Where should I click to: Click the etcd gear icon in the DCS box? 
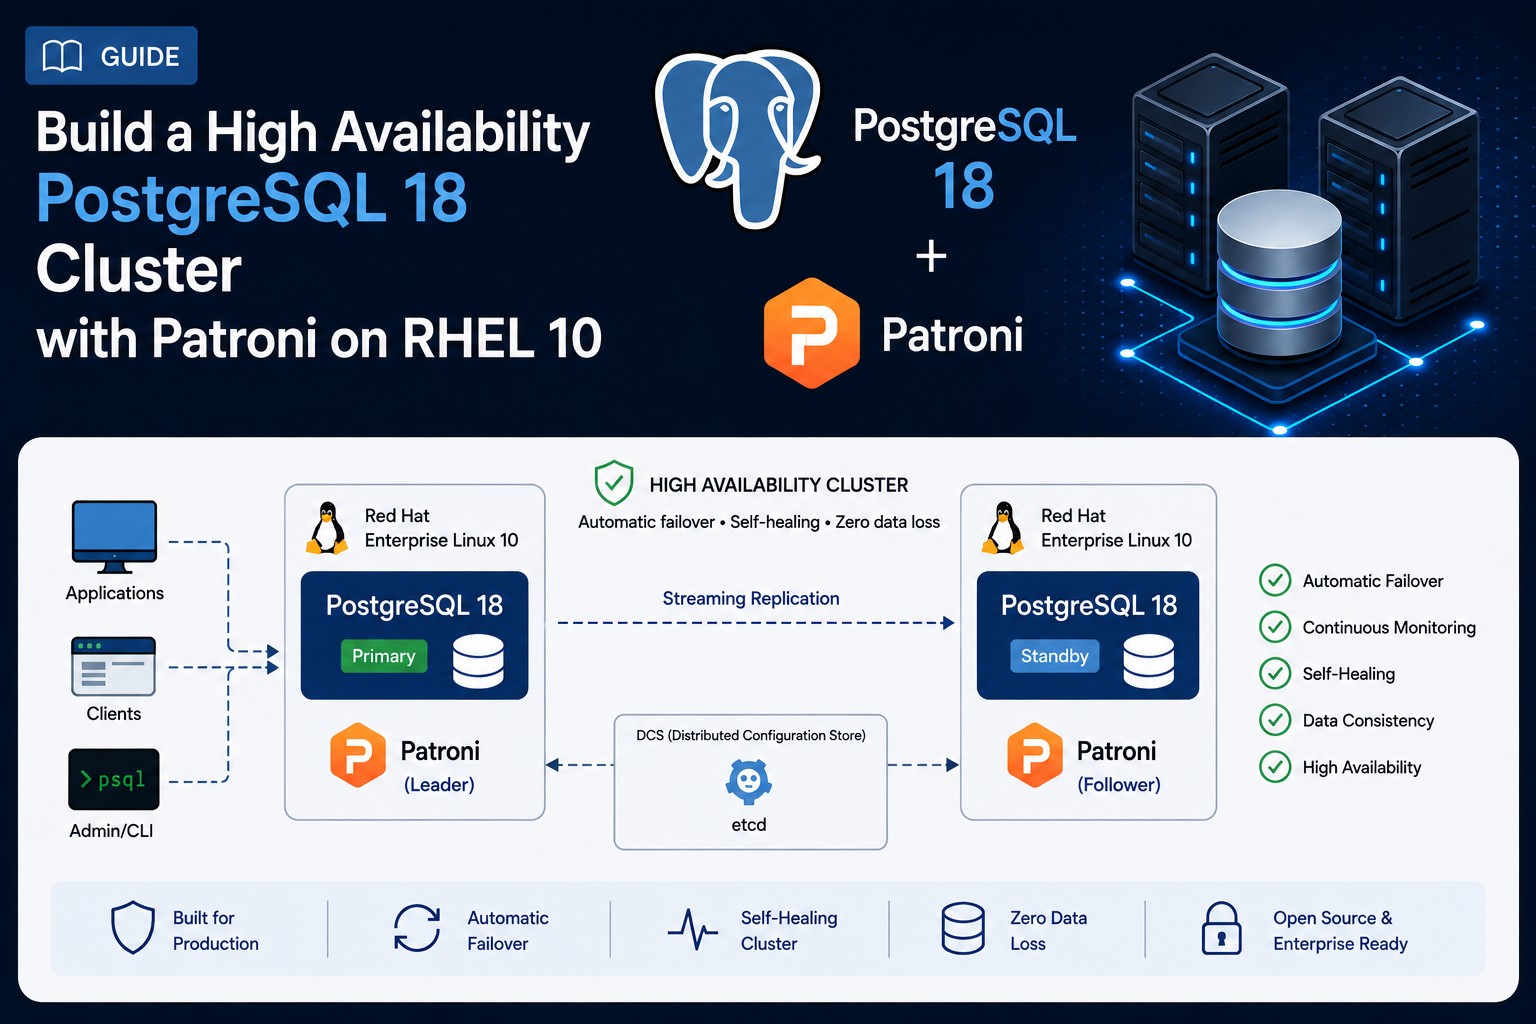click(x=748, y=782)
